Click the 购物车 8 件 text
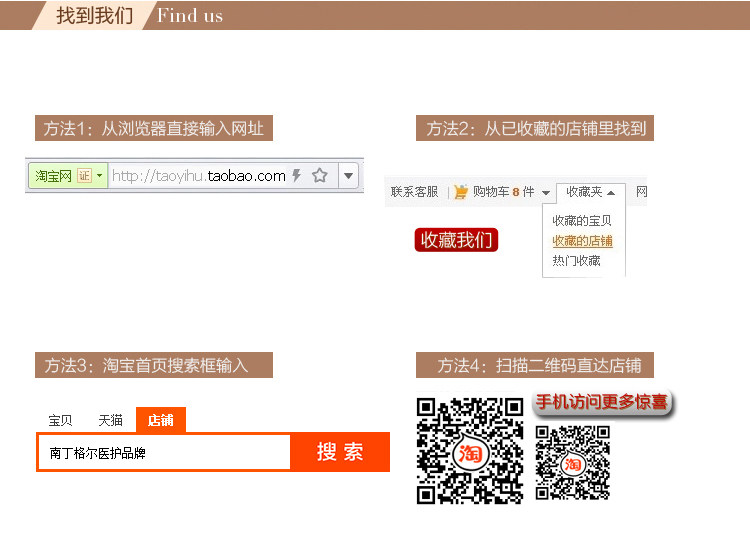Screen dimensions: 750x546 click(x=503, y=192)
